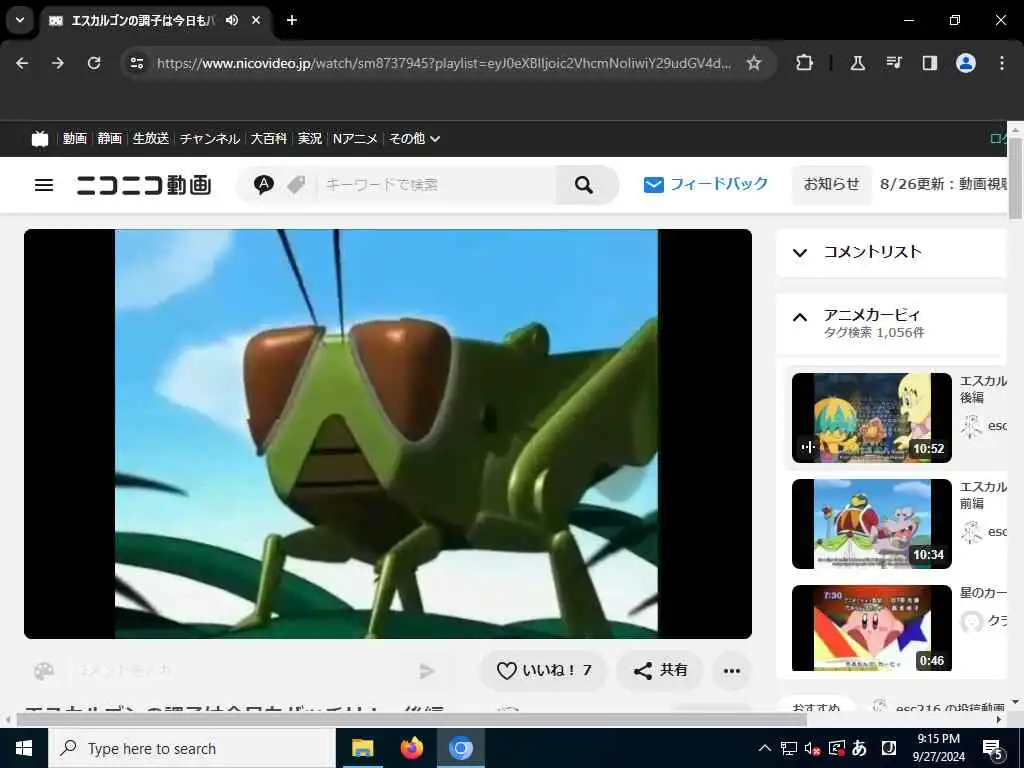Select keyword search mode icon
The width and height of the screenshot is (1024, 768).
pos(263,185)
